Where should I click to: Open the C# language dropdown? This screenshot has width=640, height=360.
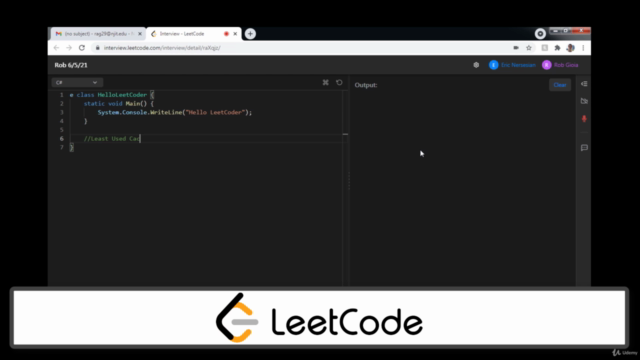(77, 82)
